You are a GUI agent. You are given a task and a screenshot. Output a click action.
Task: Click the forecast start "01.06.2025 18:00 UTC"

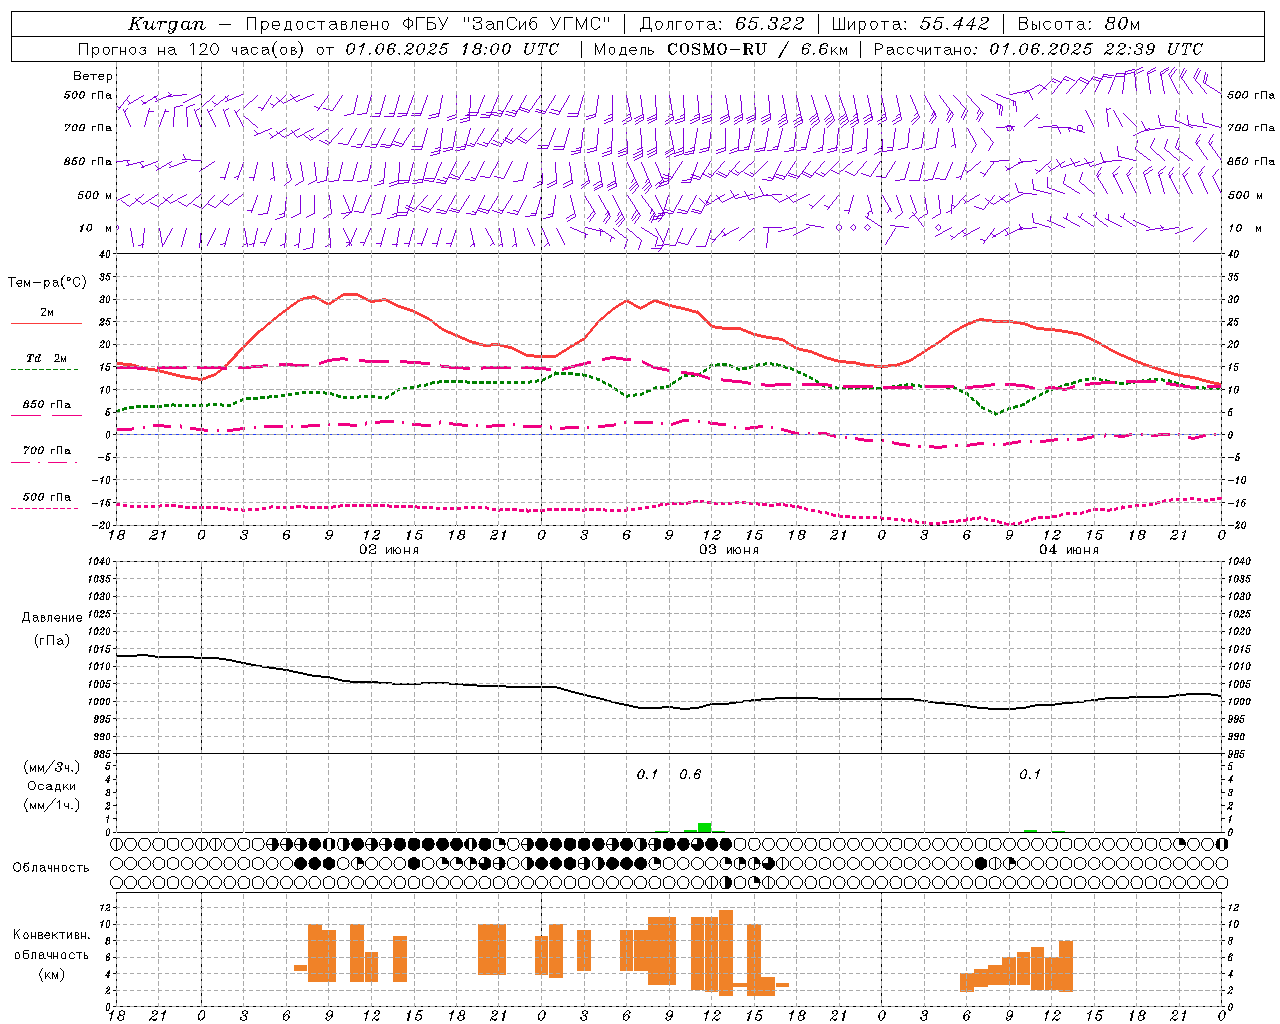(452, 49)
